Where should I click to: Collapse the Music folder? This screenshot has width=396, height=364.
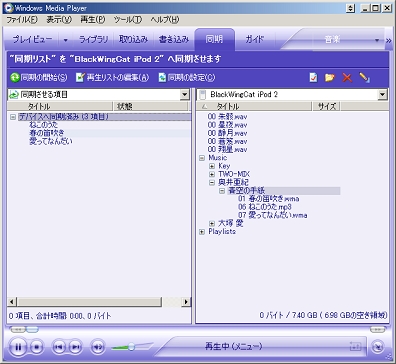tap(202, 158)
